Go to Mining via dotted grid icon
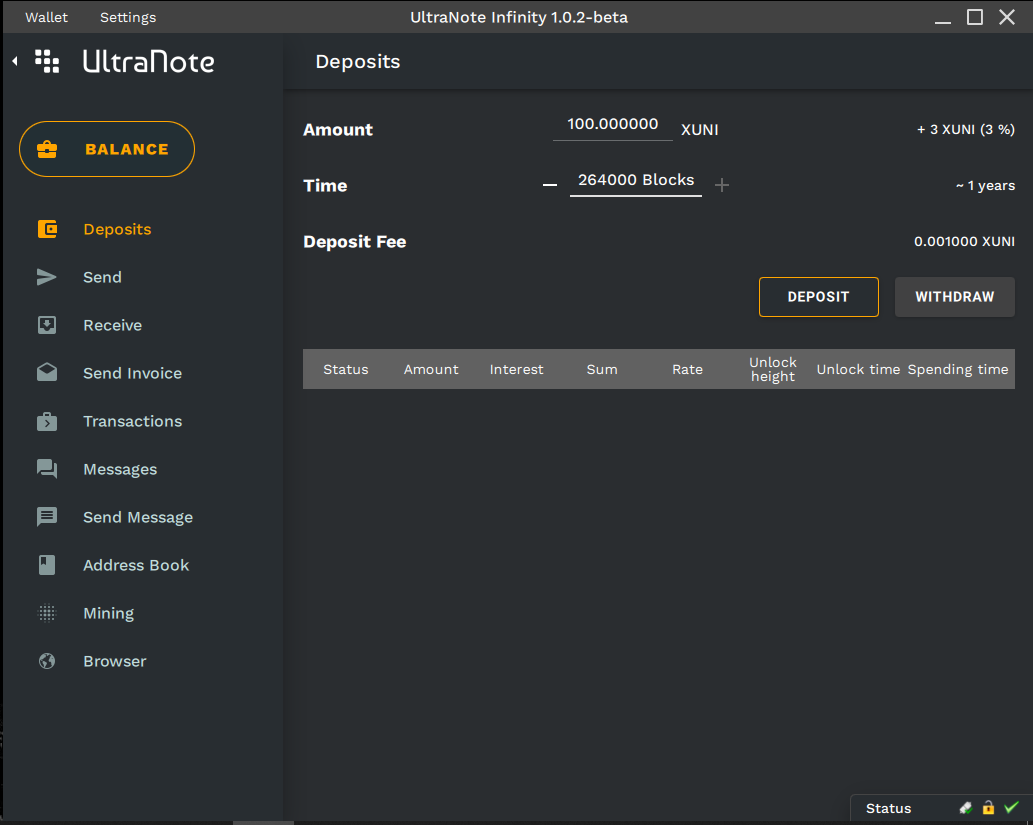This screenshot has width=1033, height=825. (x=47, y=613)
